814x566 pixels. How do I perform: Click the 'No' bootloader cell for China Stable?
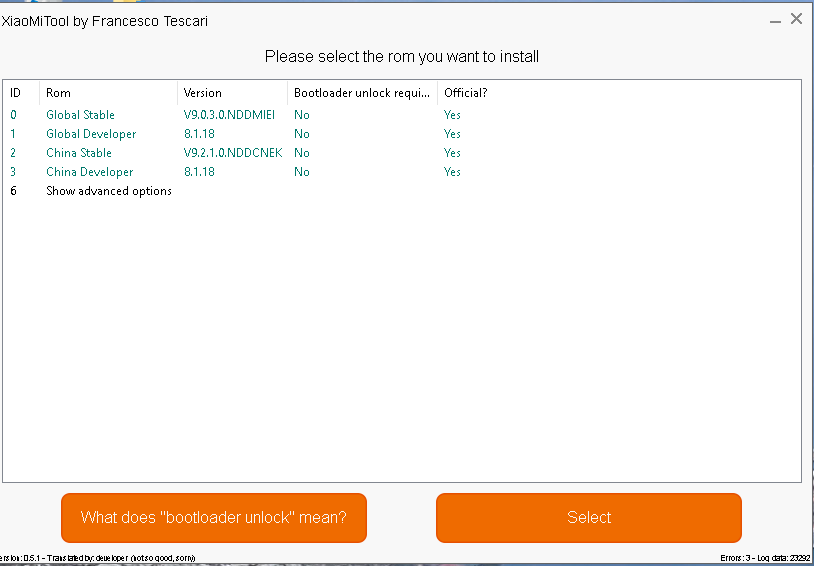[302, 153]
